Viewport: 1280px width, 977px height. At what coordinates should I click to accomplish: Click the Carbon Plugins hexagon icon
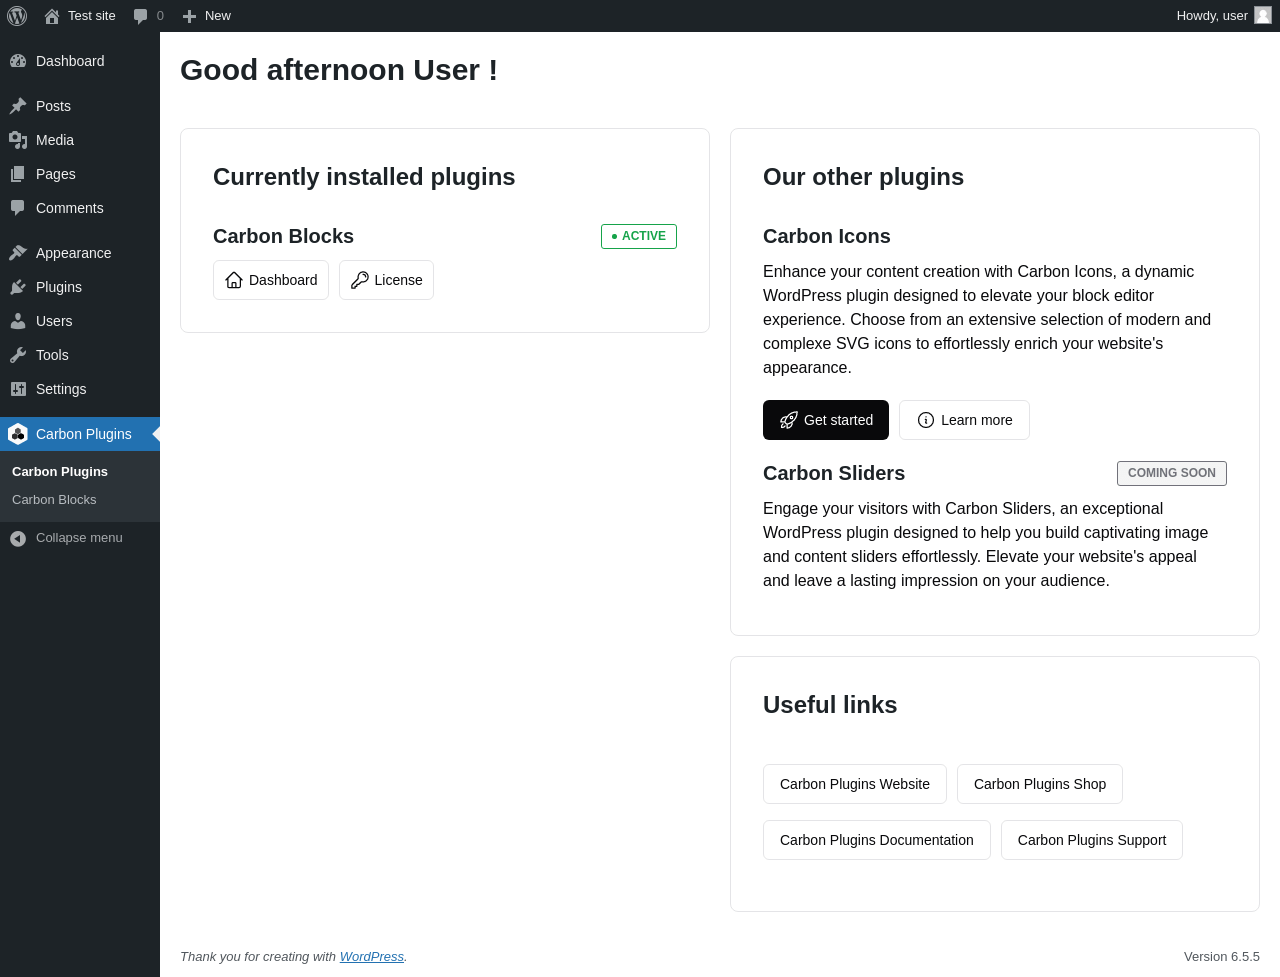pos(18,434)
